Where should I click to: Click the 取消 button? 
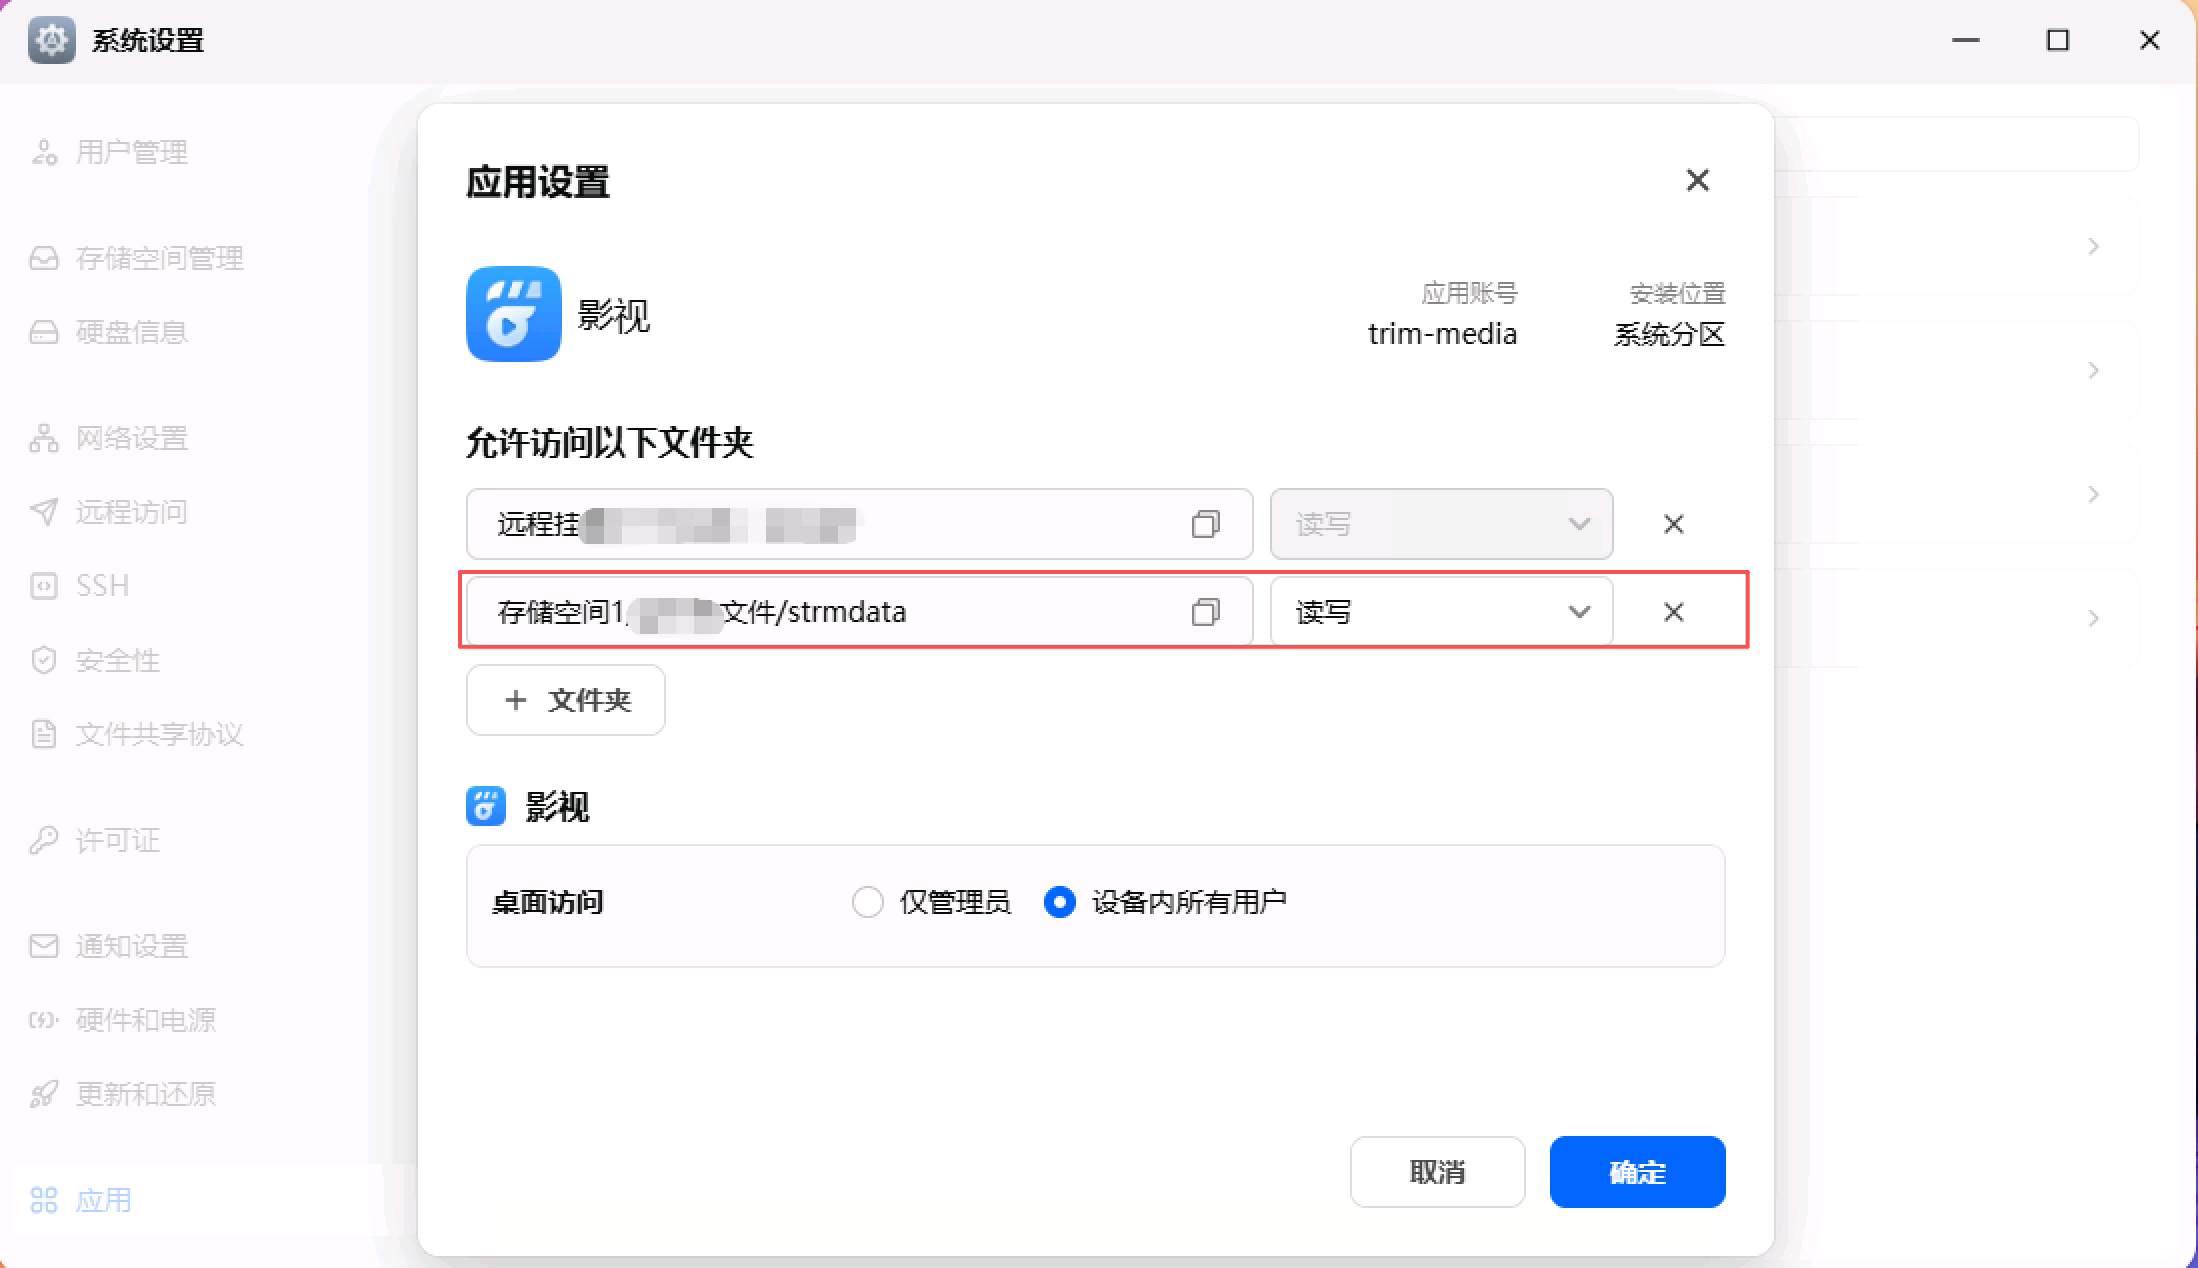1437,1172
